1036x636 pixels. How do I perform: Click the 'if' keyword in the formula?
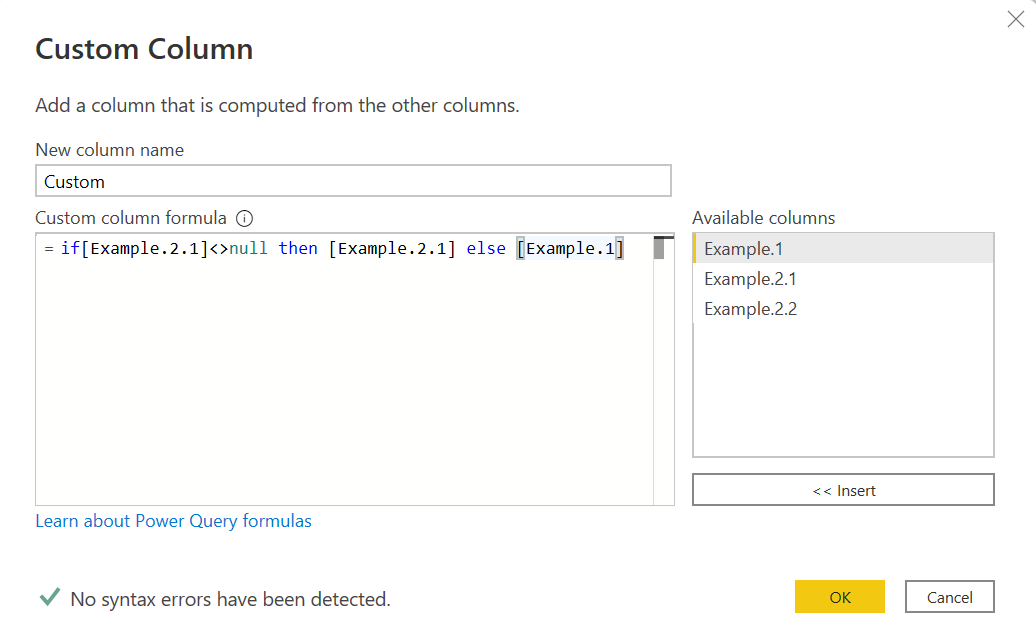pyautogui.click(x=70, y=248)
